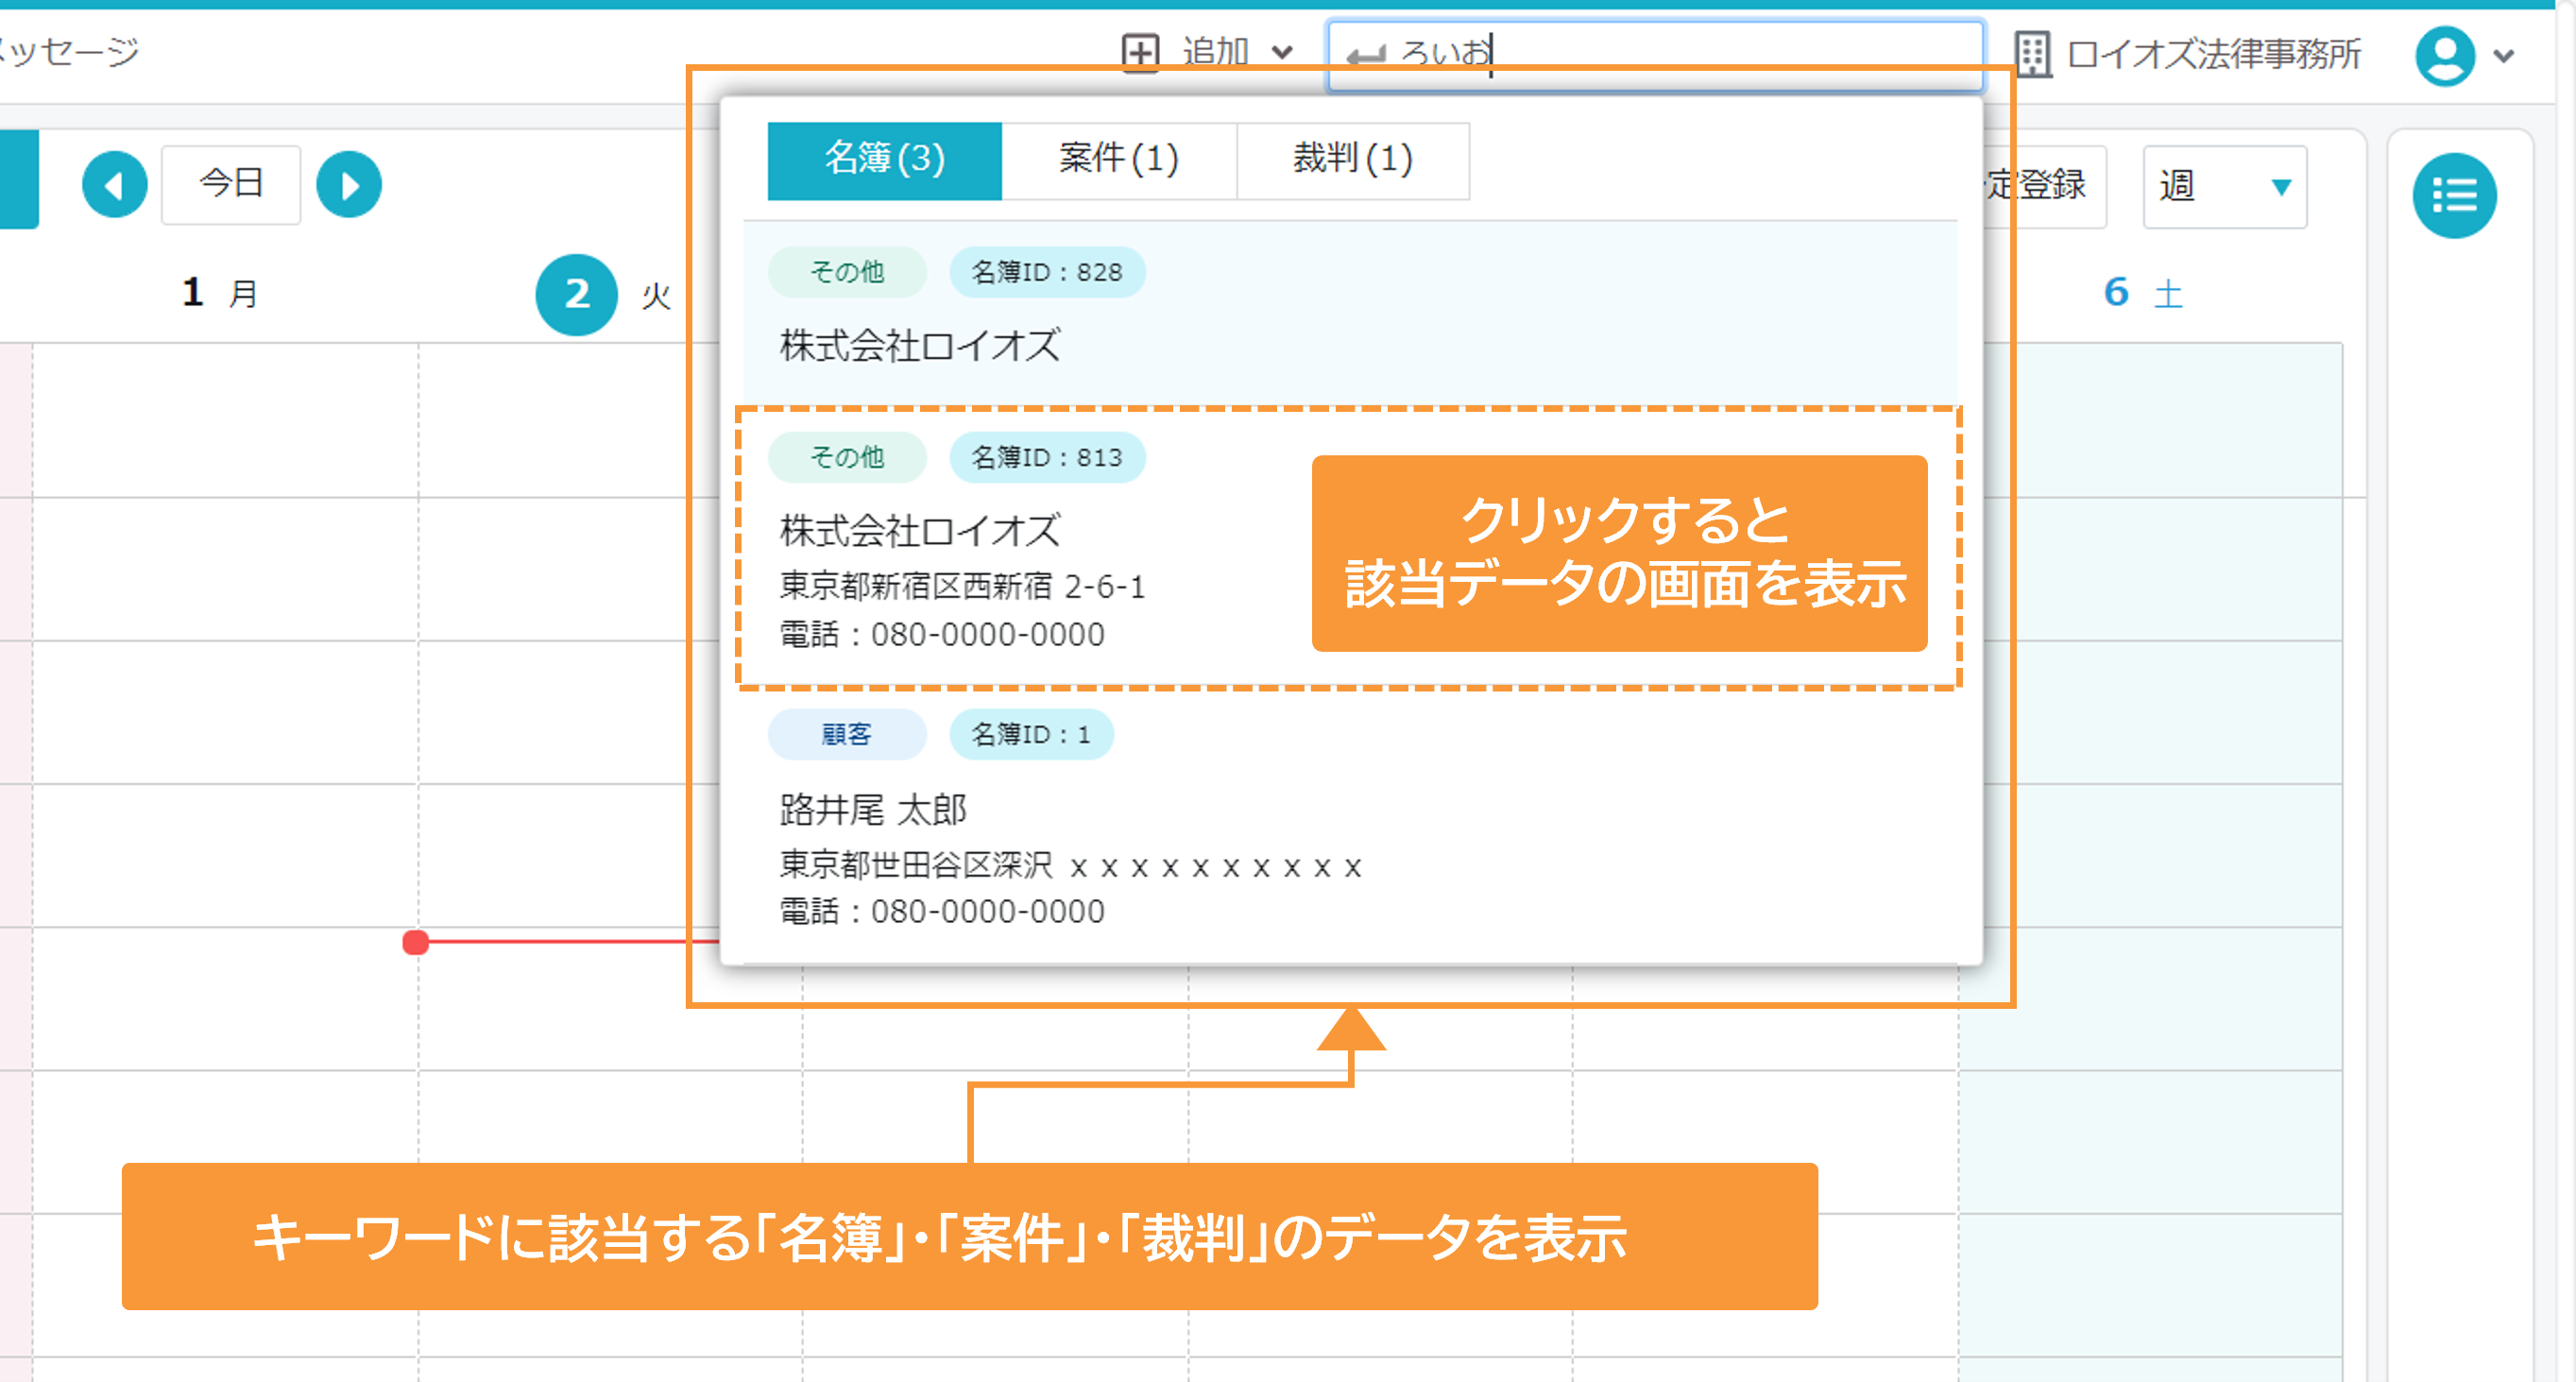Select day 2 火 in calendar header
Screen dimensions: 2576x1382
coord(604,295)
